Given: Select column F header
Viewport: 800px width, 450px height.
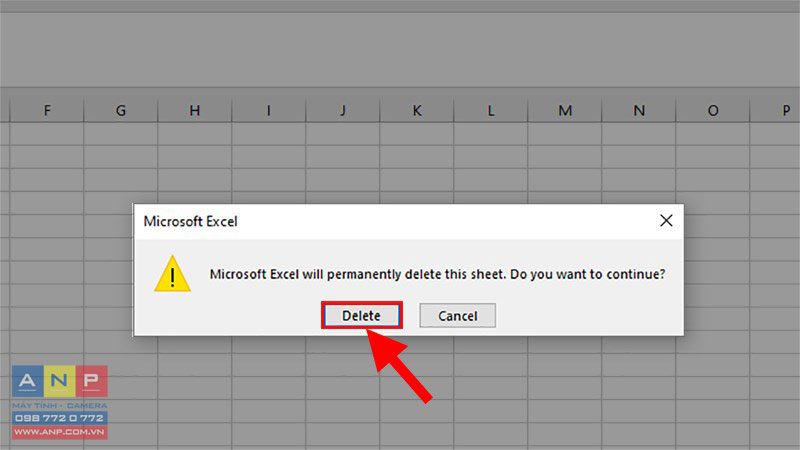Looking at the screenshot, I should [47, 110].
